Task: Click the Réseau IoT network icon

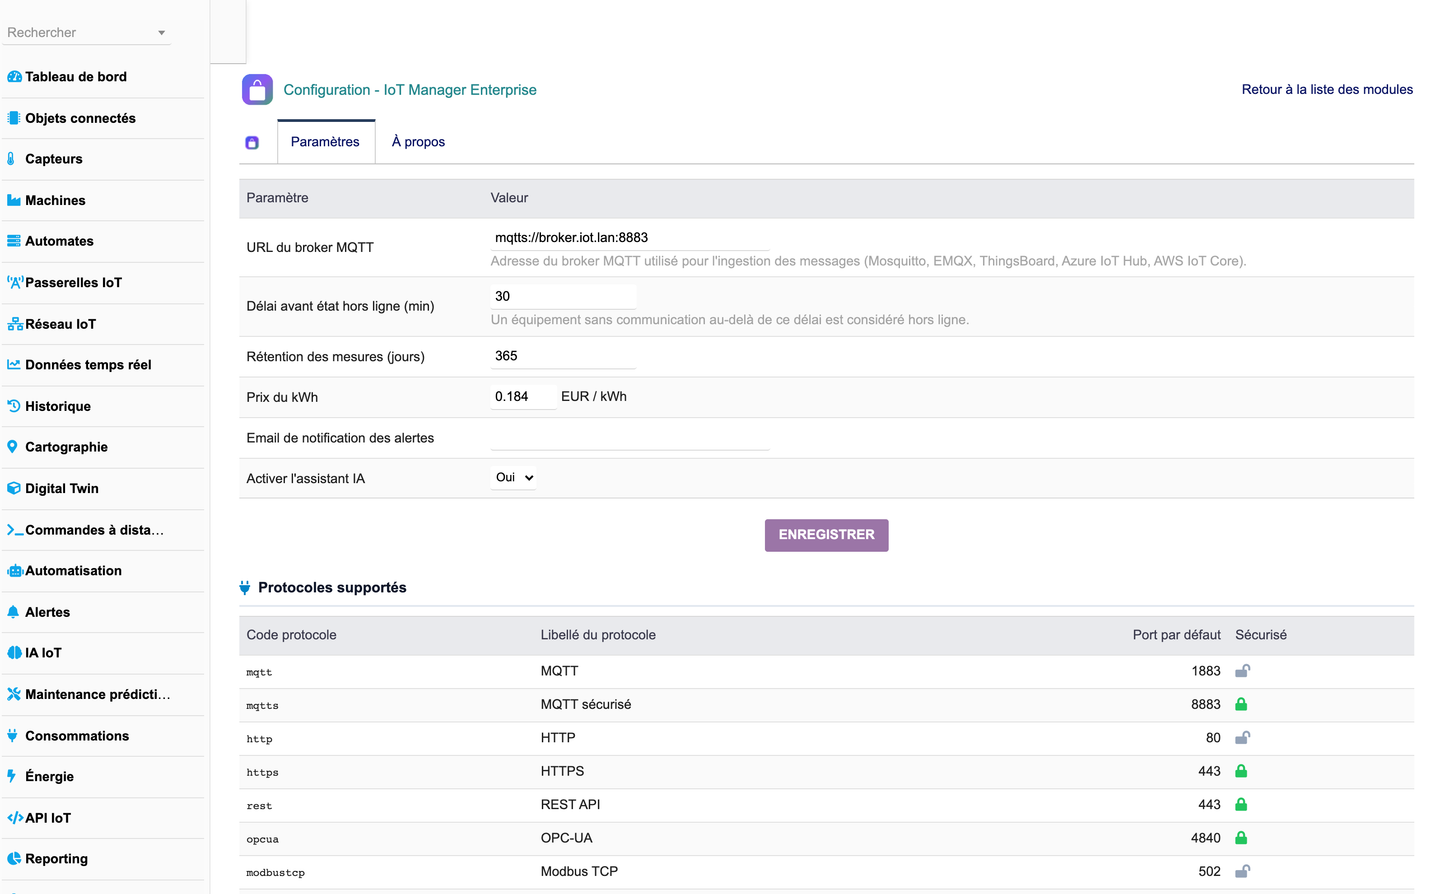Action: tap(15, 324)
